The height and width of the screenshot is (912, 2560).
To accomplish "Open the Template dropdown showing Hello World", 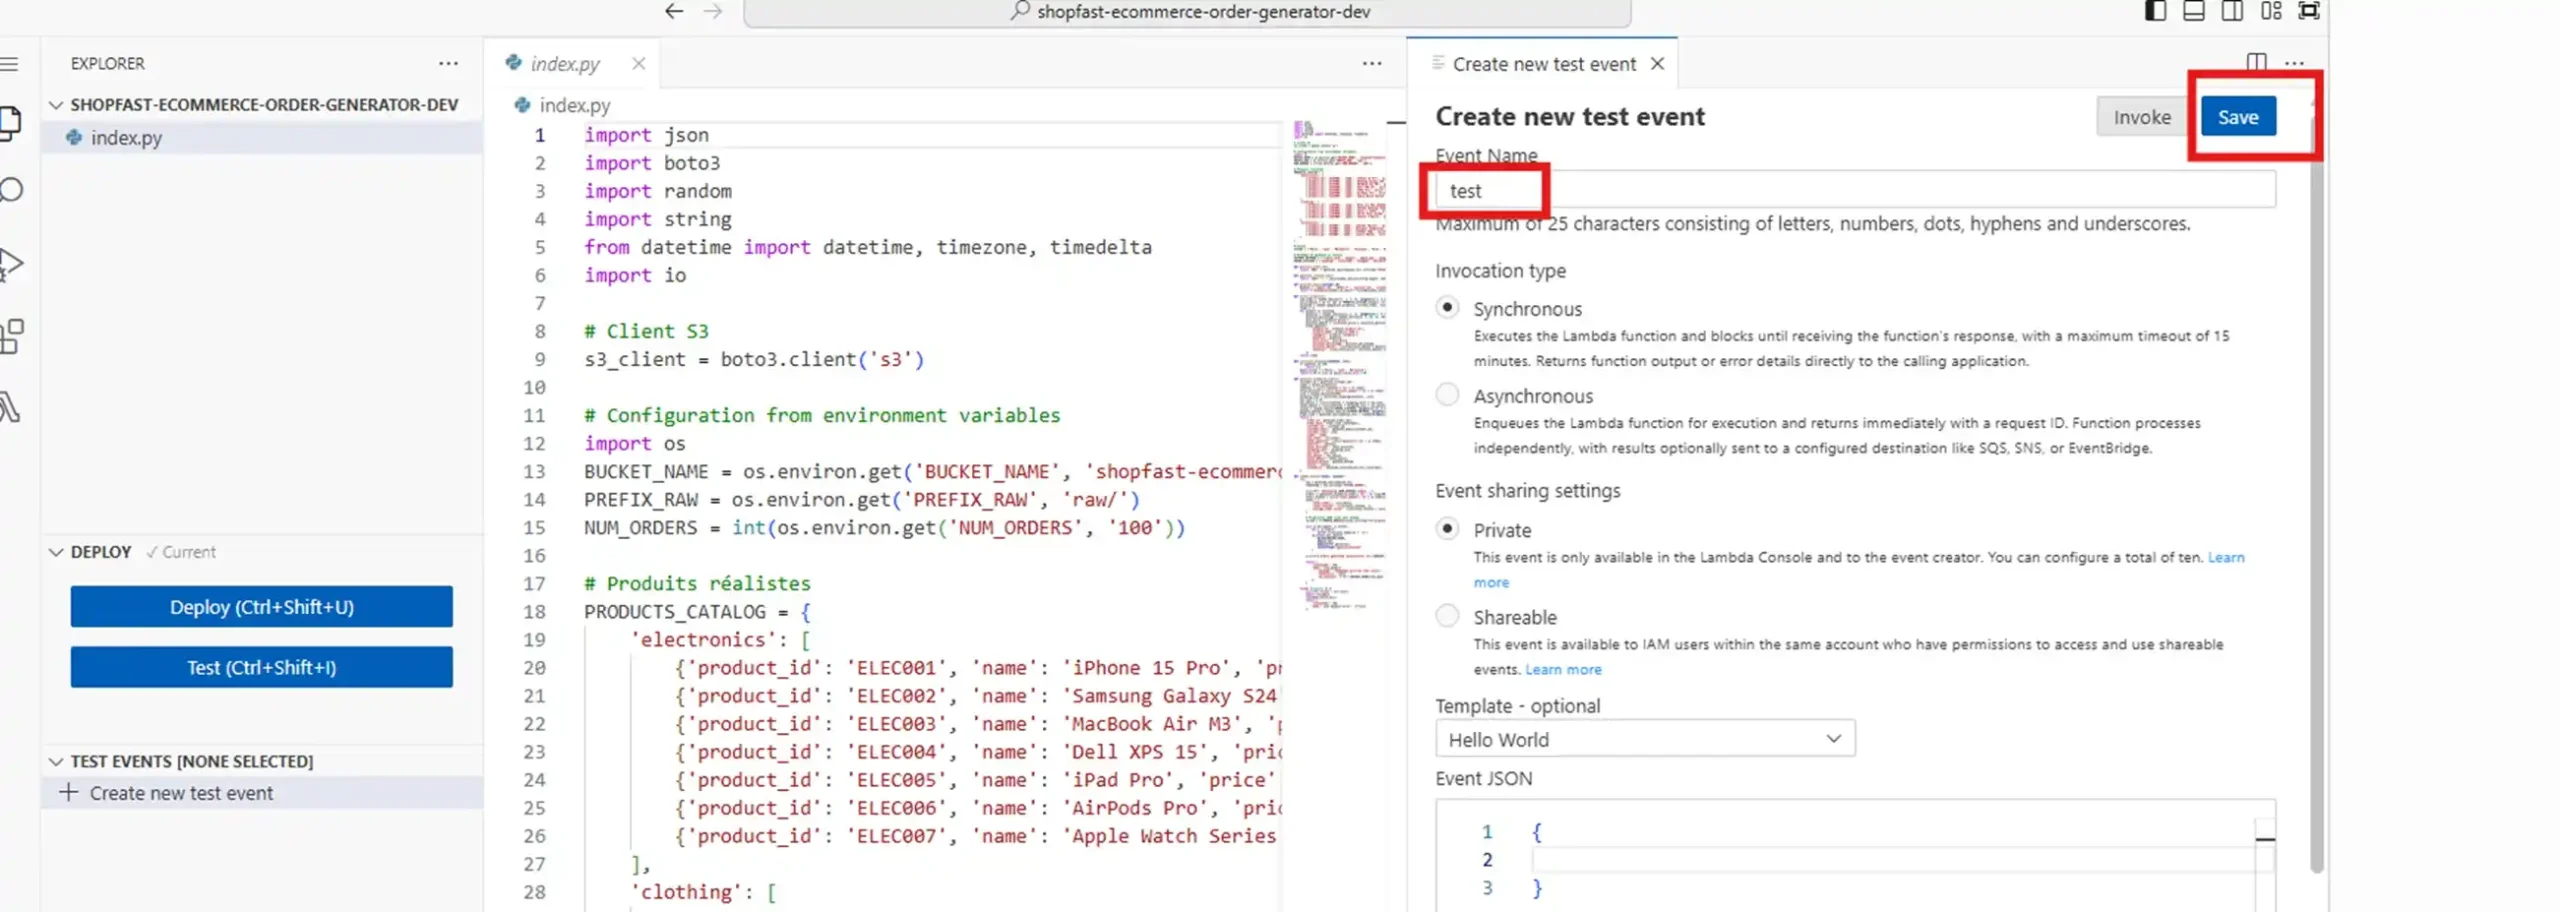I will coord(1644,739).
